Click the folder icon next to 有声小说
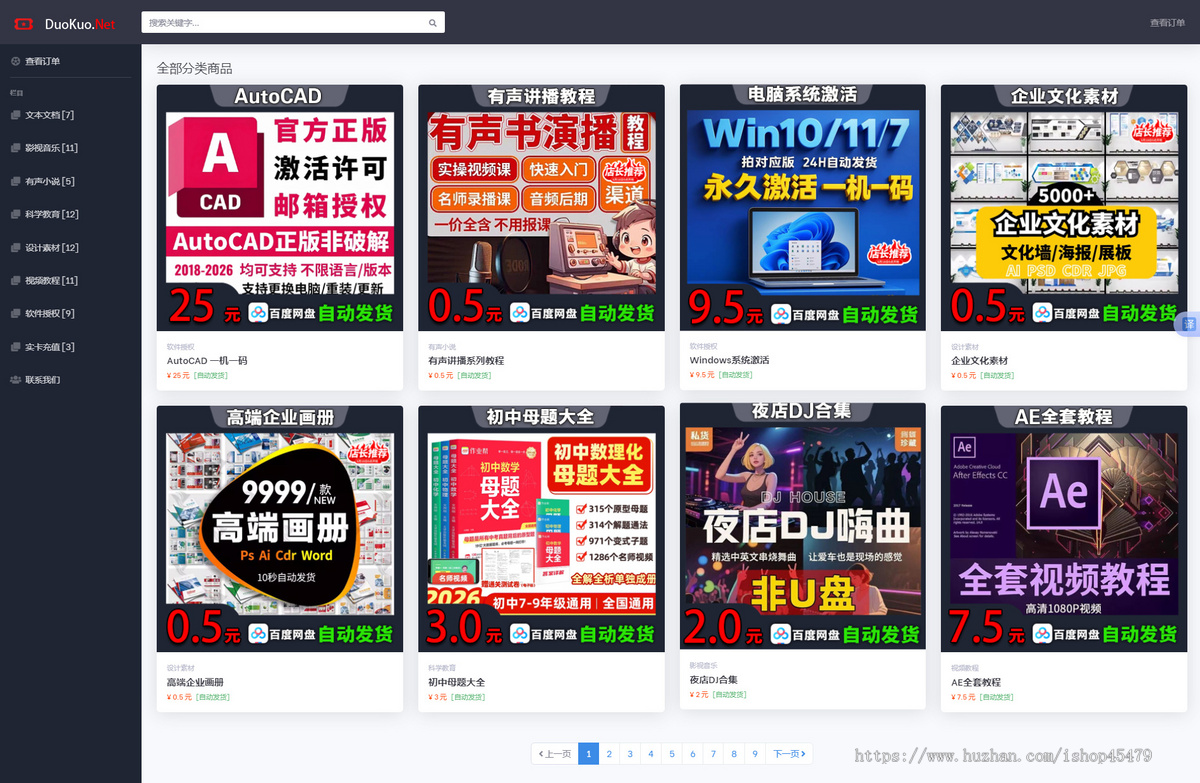Screen dimensions: 1200x783 15,181
